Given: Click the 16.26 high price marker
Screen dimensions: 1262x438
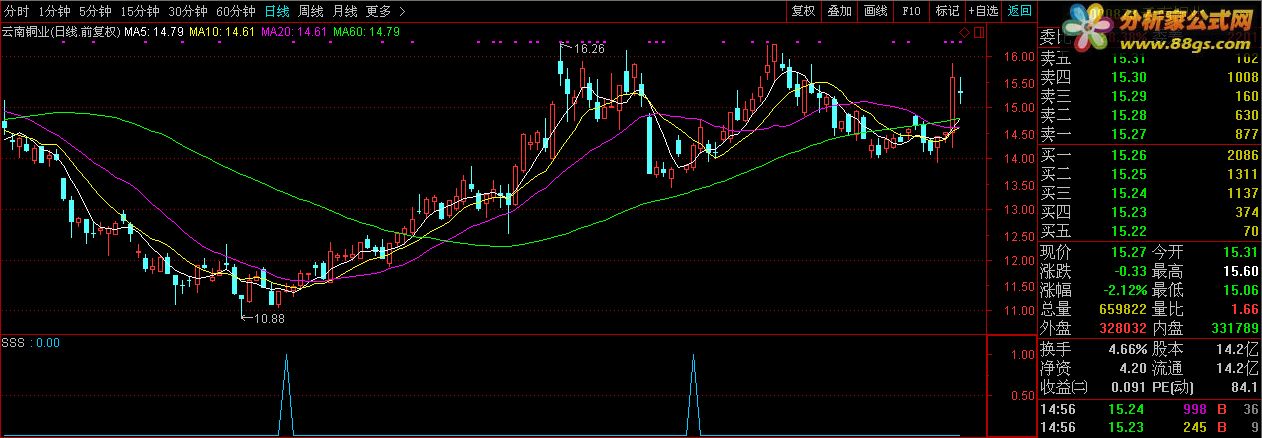Looking at the screenshot, I should pos(590,47).
